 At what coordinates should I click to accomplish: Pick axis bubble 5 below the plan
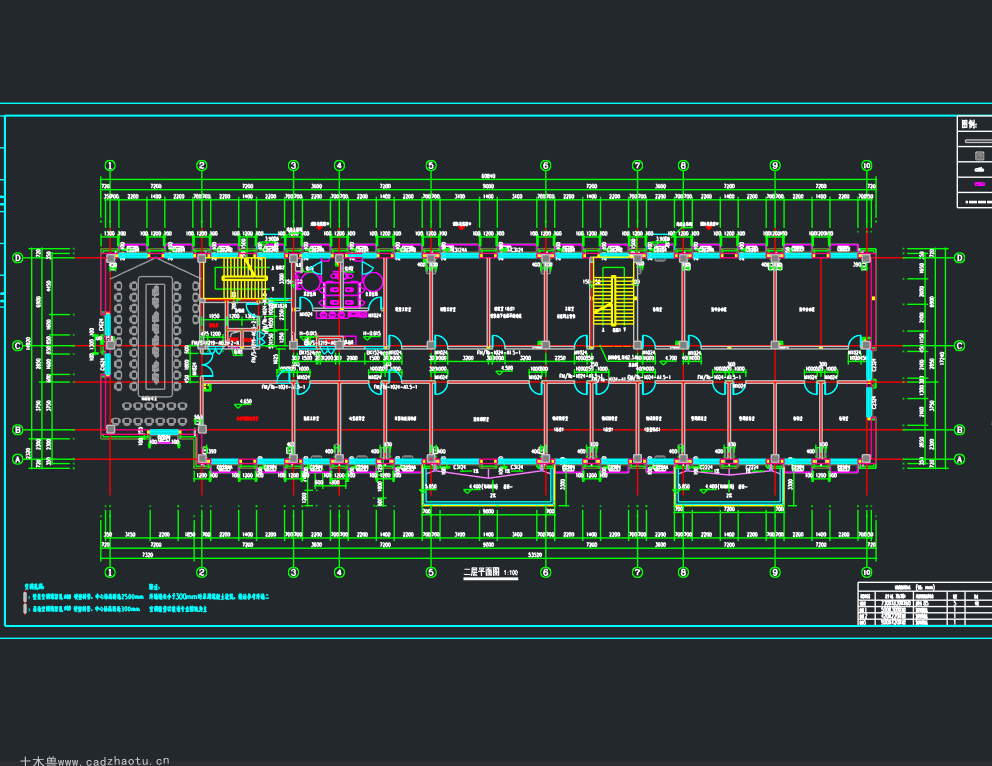tap(431, 572)
